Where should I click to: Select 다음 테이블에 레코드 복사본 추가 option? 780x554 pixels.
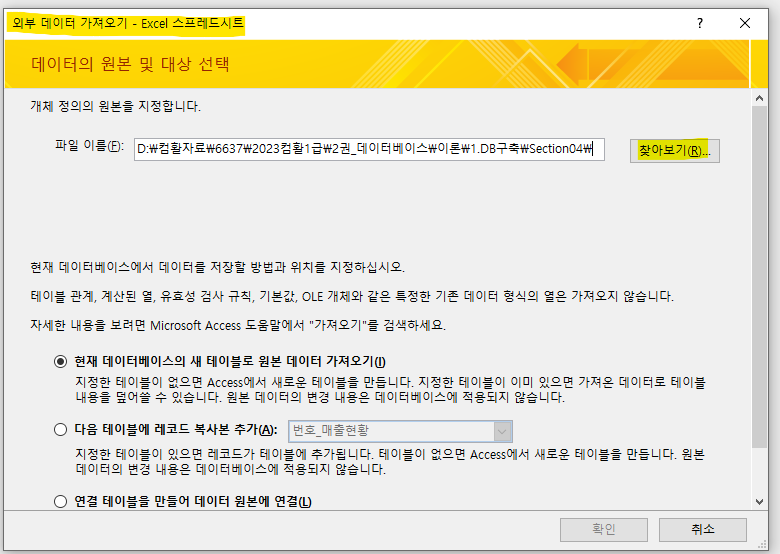click(60, 429)
